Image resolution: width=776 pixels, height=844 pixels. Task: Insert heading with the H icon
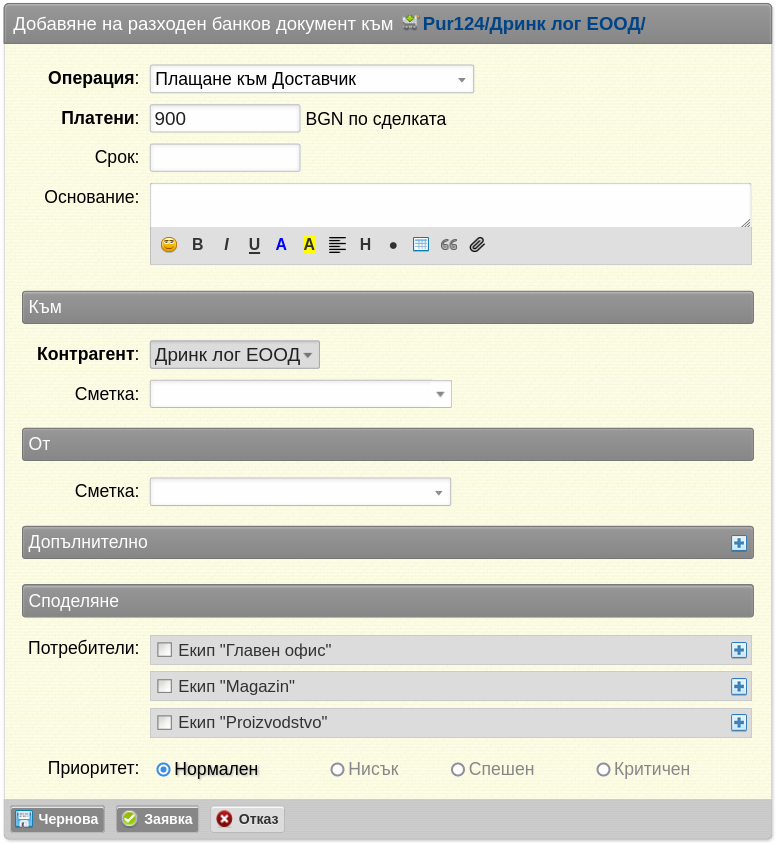(x=365, y=245)
